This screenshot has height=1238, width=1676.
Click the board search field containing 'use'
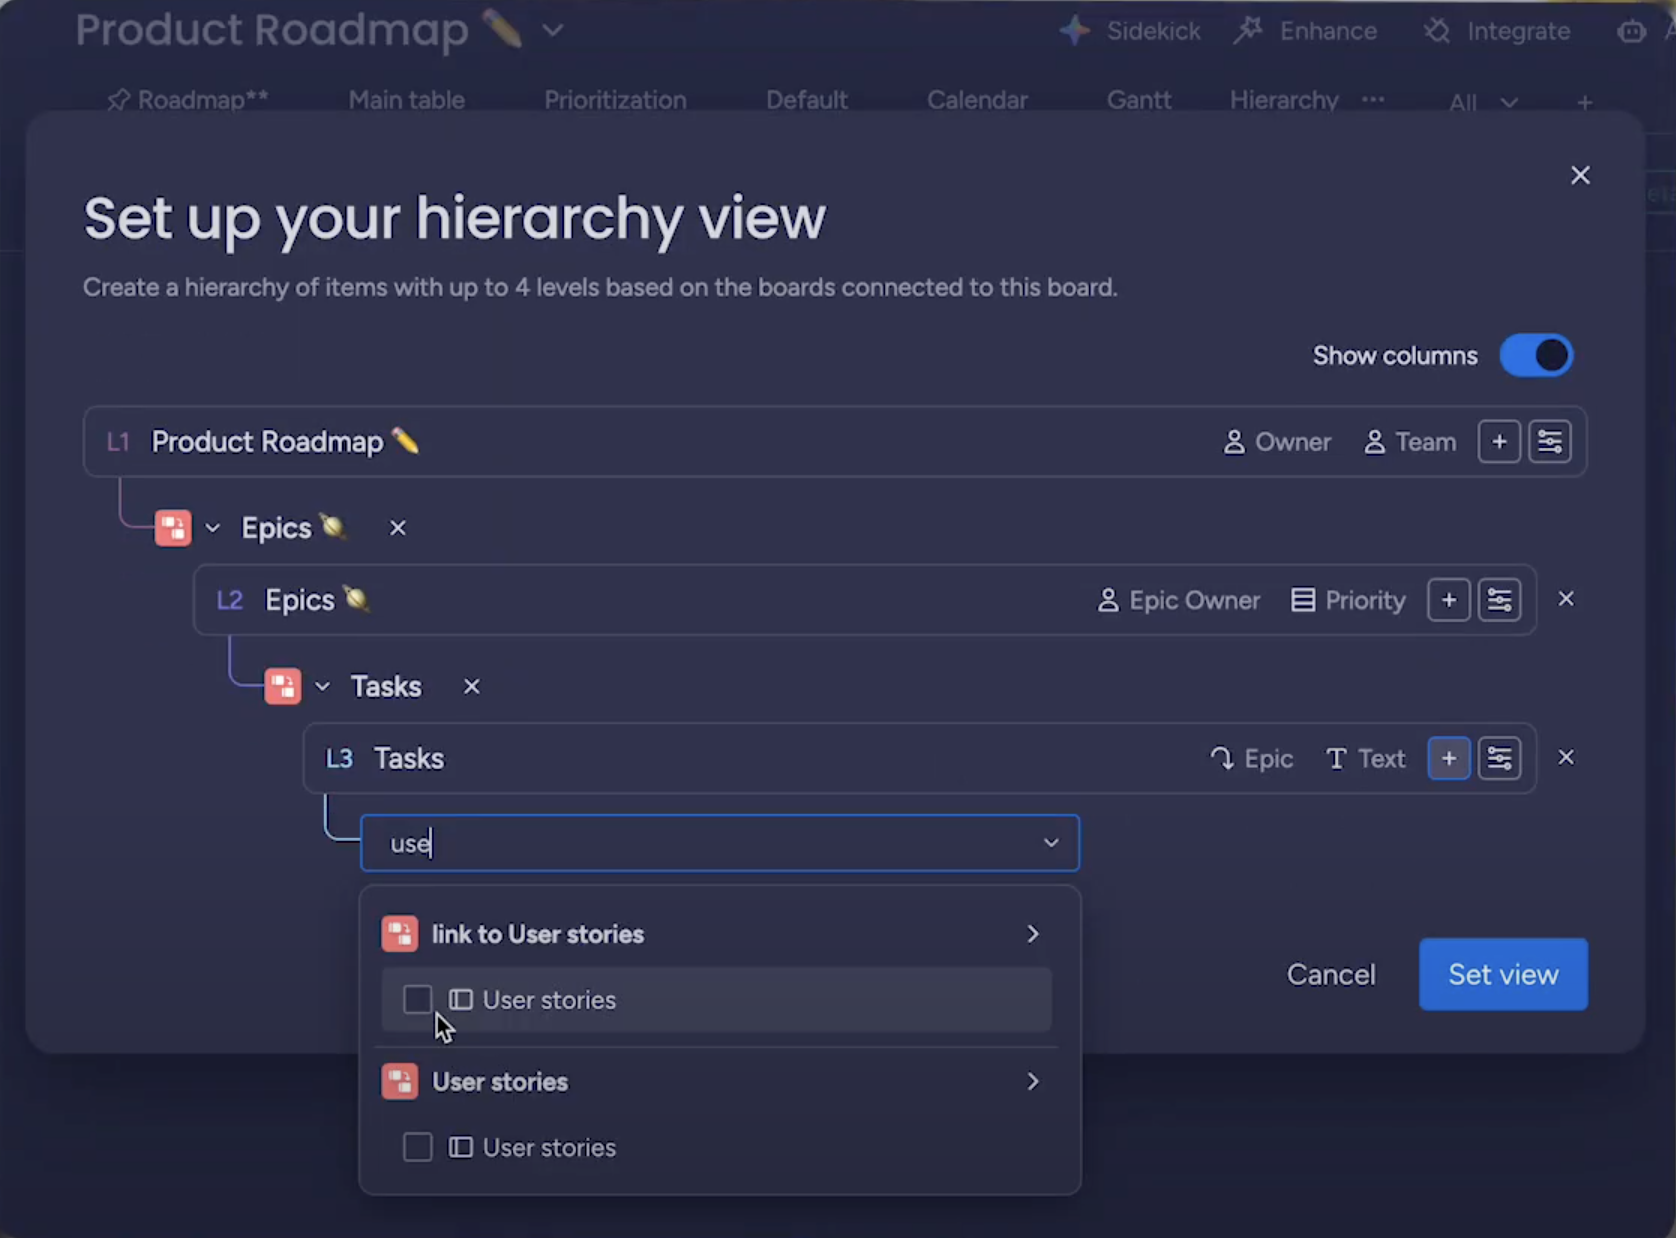[x=700, y=843]
